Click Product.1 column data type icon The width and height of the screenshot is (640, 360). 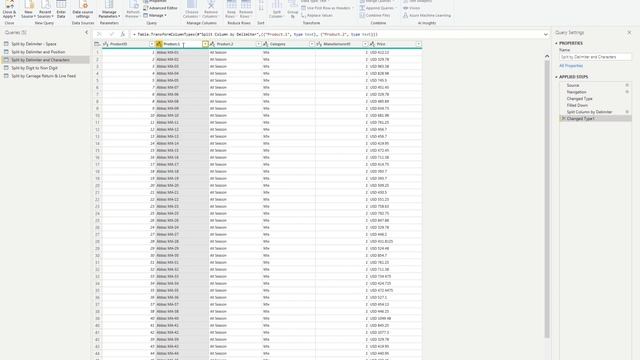coord(159,44)
